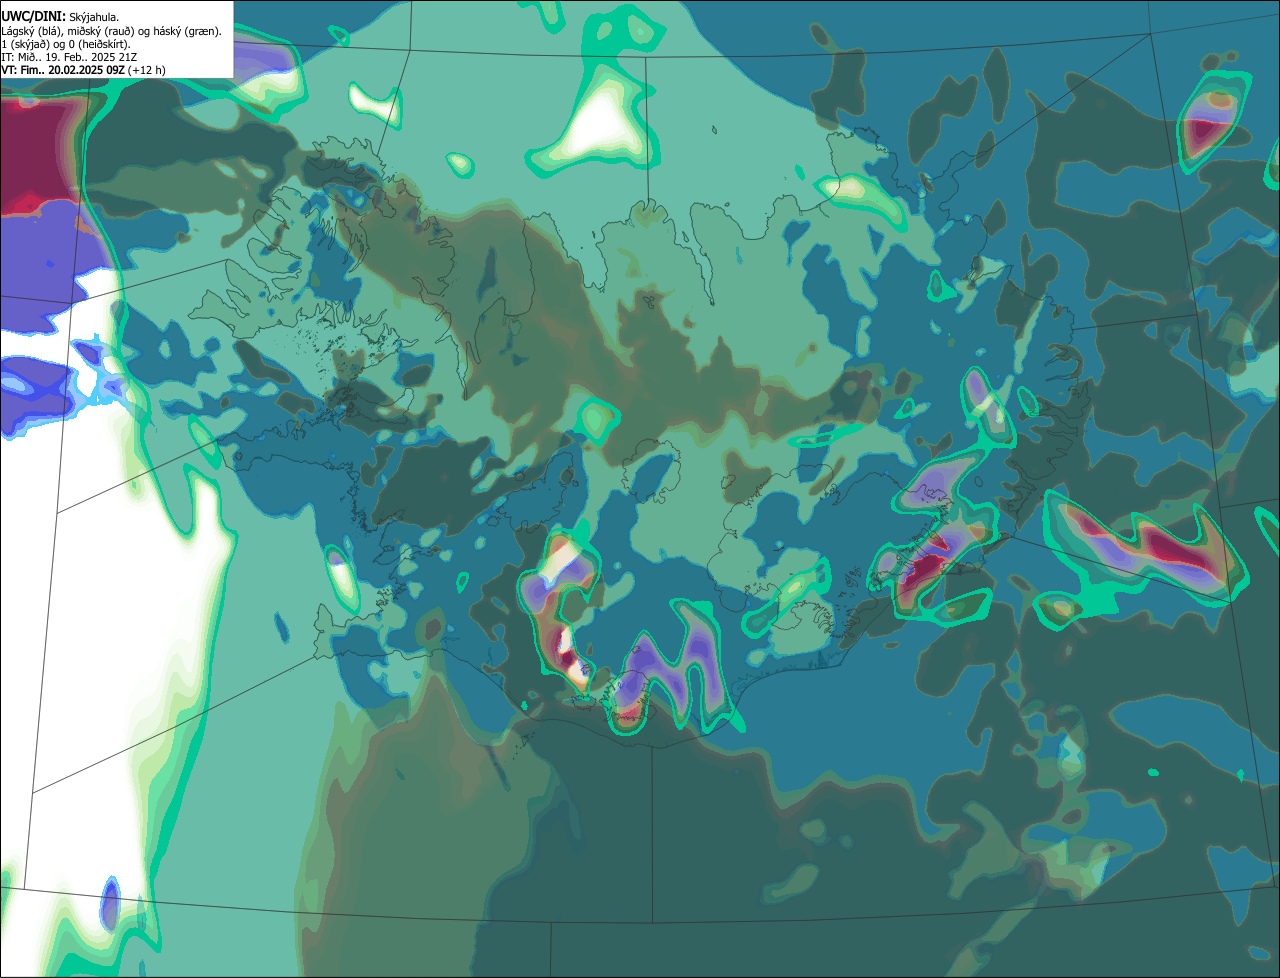Click the "1 (skýjað) og 0 (heiðskírt)." line

pyautogui.click(x=66, y=44)
